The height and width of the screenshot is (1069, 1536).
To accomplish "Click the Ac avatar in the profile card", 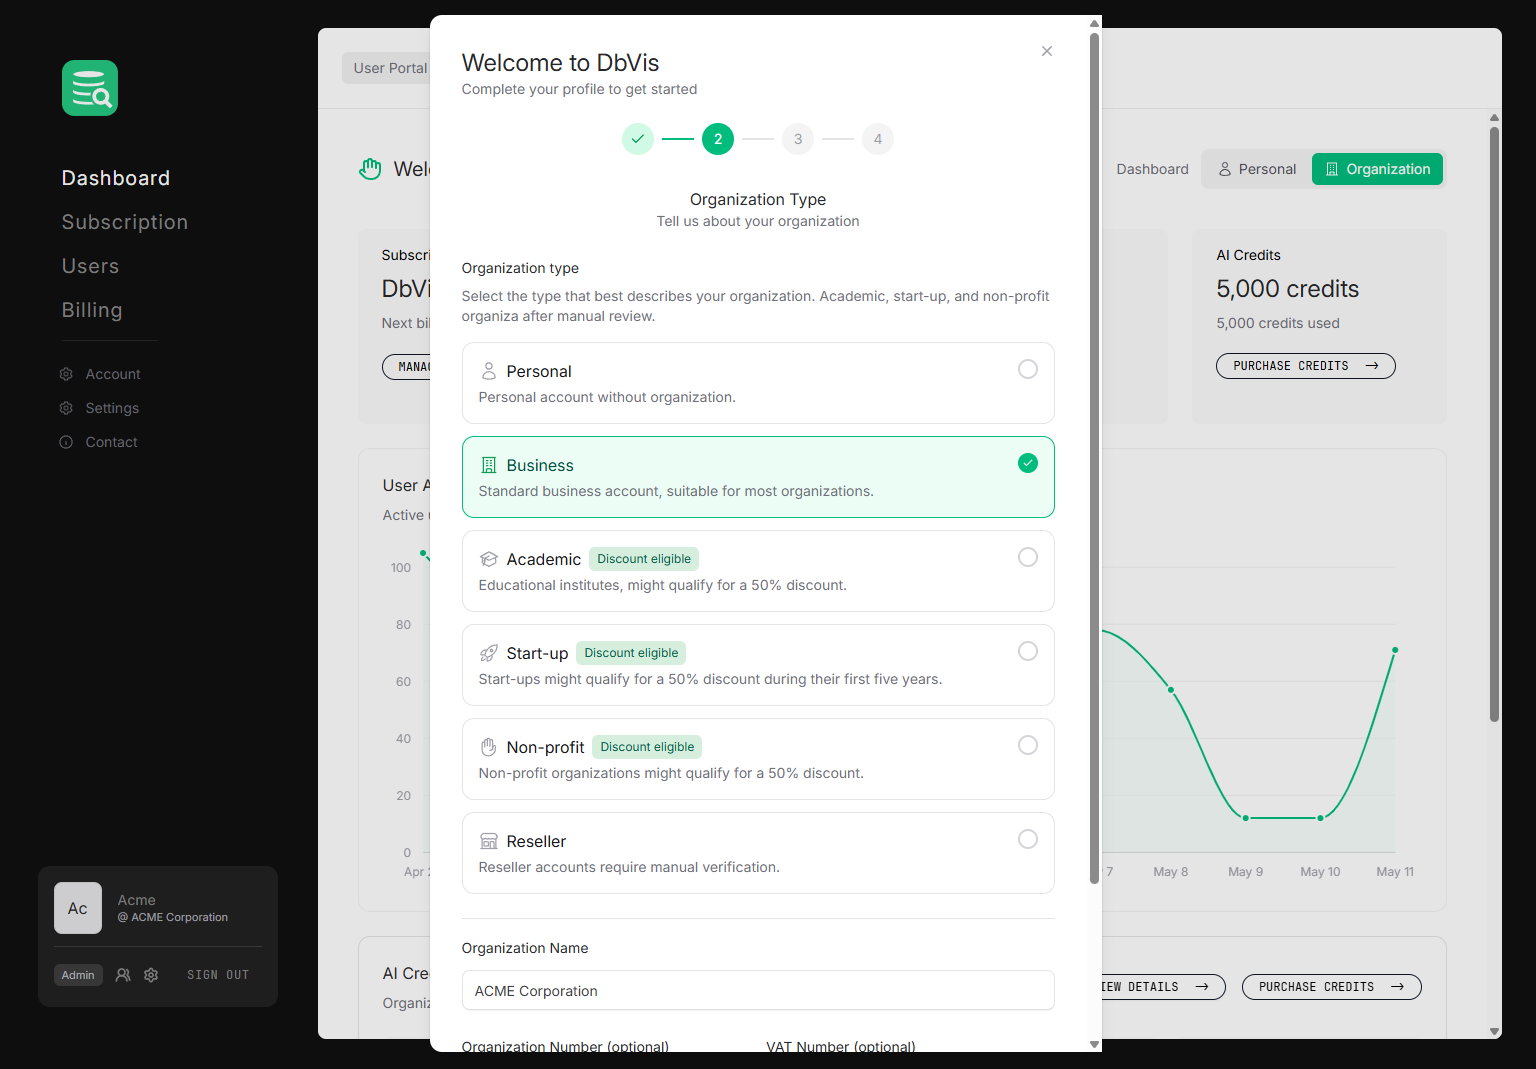I will tap(78, 908).
